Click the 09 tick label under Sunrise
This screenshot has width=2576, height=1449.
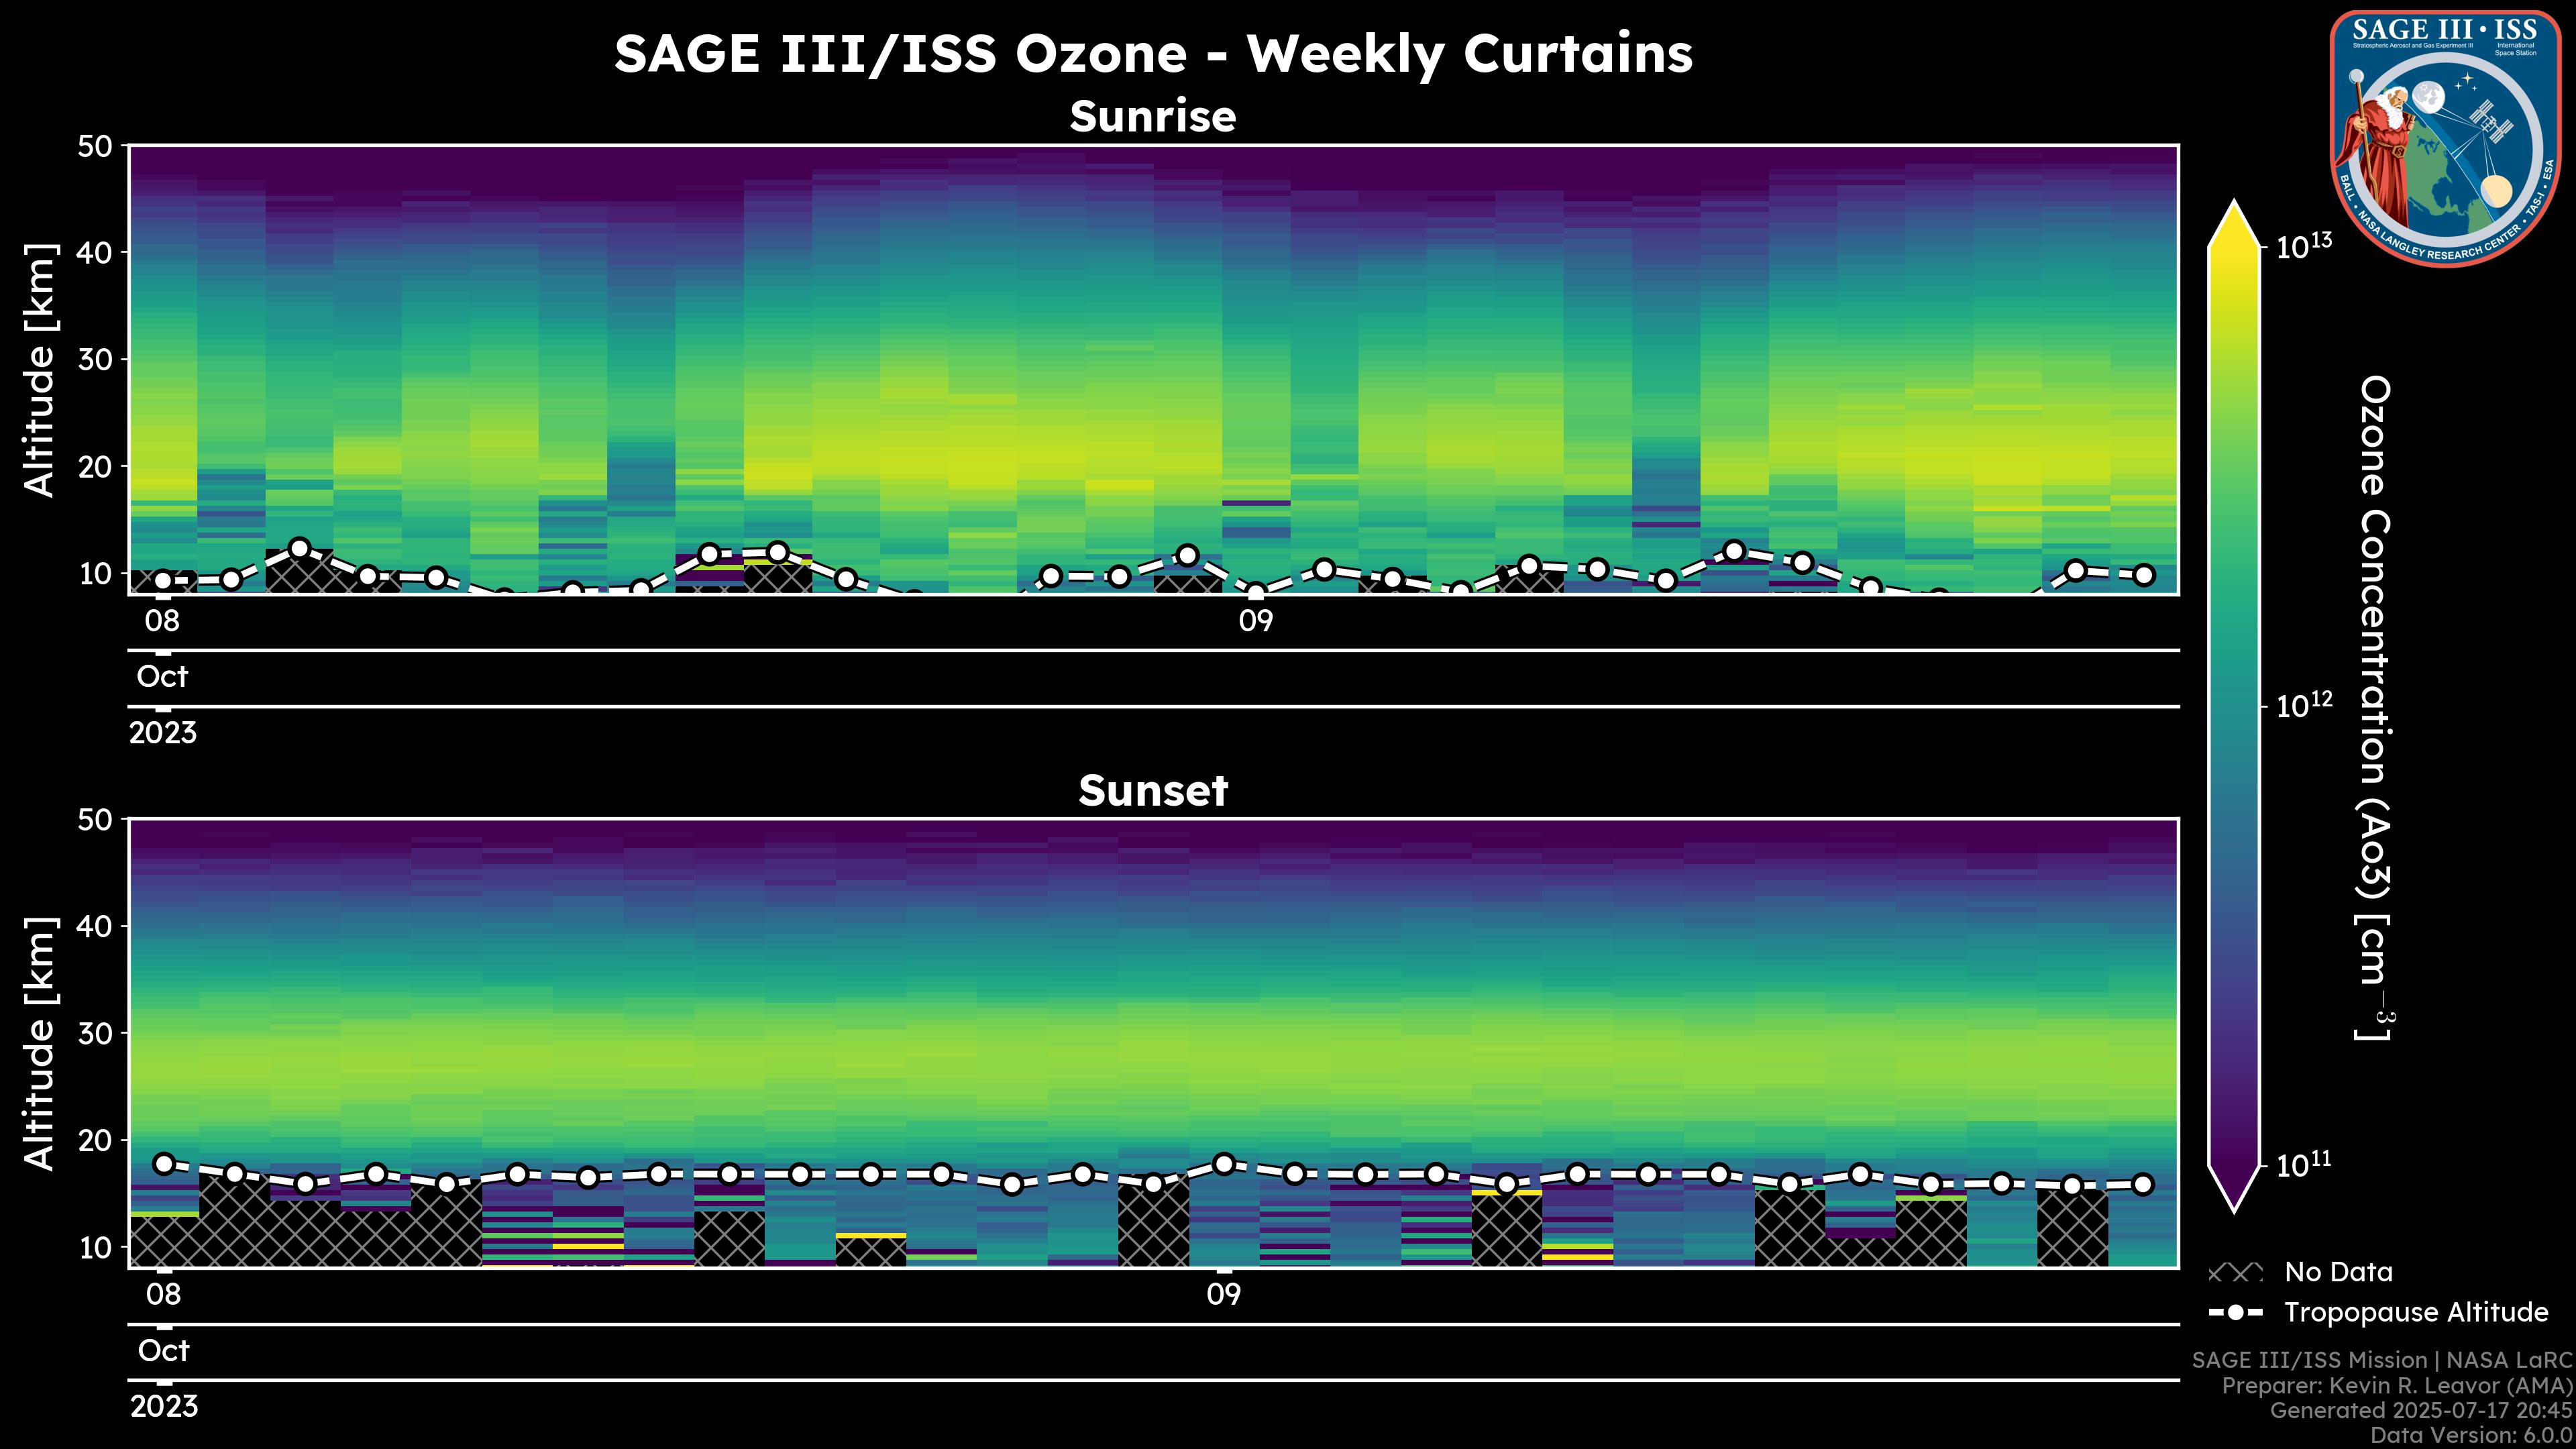1256,621
